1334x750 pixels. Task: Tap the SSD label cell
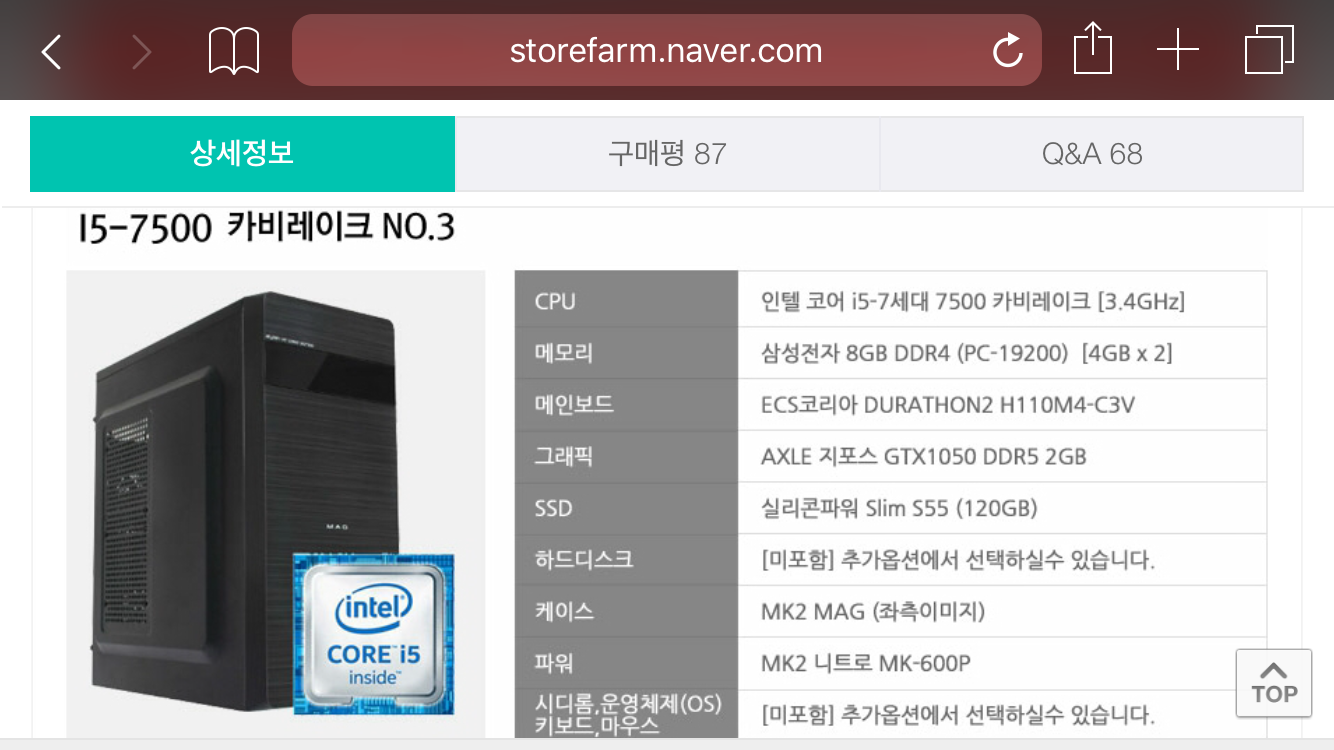pos(626,508)
